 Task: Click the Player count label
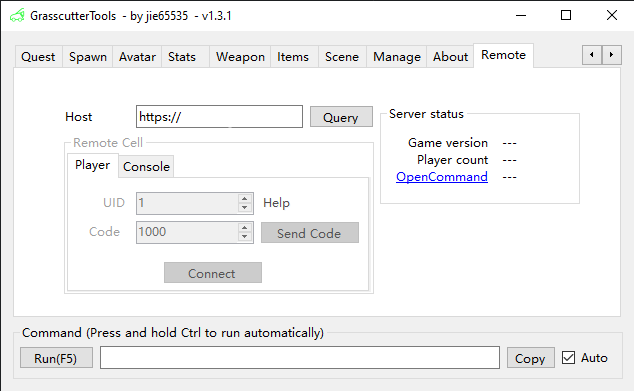click(452, 160)
